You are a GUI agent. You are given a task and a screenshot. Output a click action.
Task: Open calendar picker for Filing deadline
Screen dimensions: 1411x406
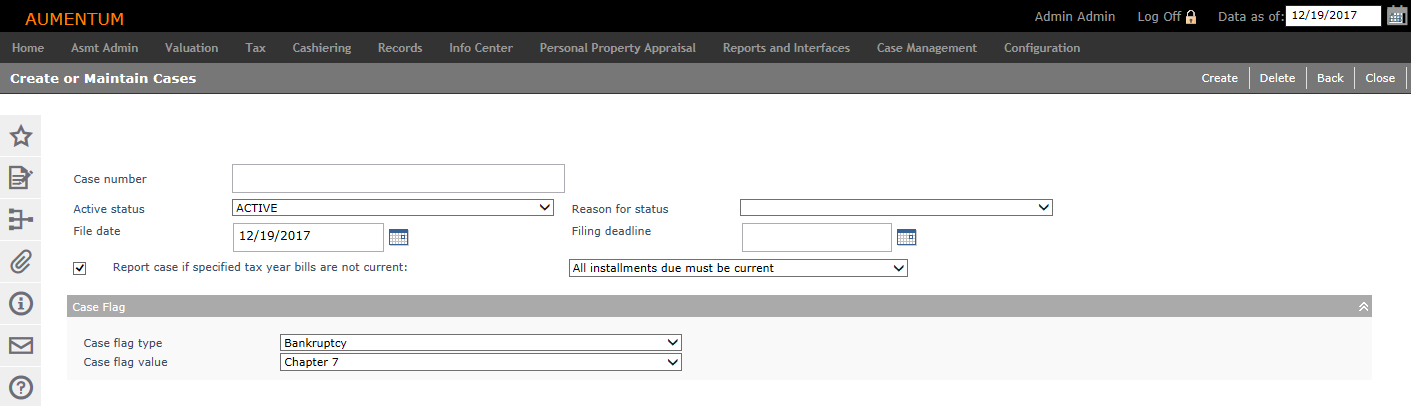click(x=907, y=237)
